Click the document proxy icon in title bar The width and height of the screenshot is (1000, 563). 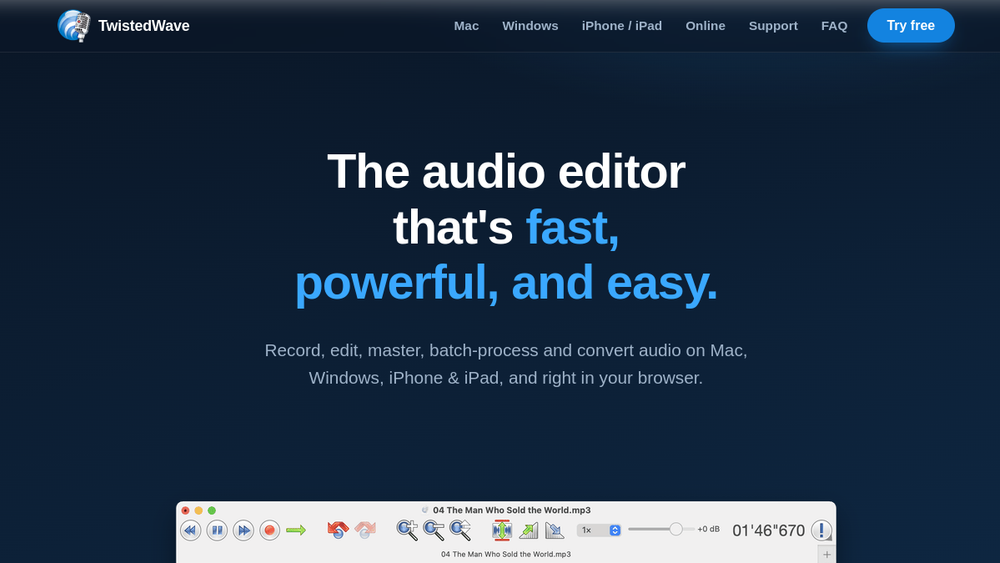[425, 510]
